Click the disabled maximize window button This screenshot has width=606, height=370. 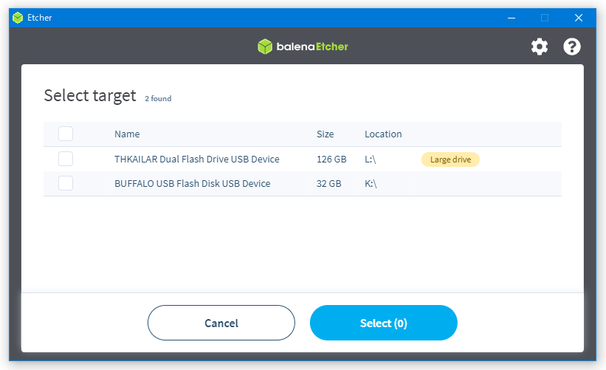click(x=545, y=18)
